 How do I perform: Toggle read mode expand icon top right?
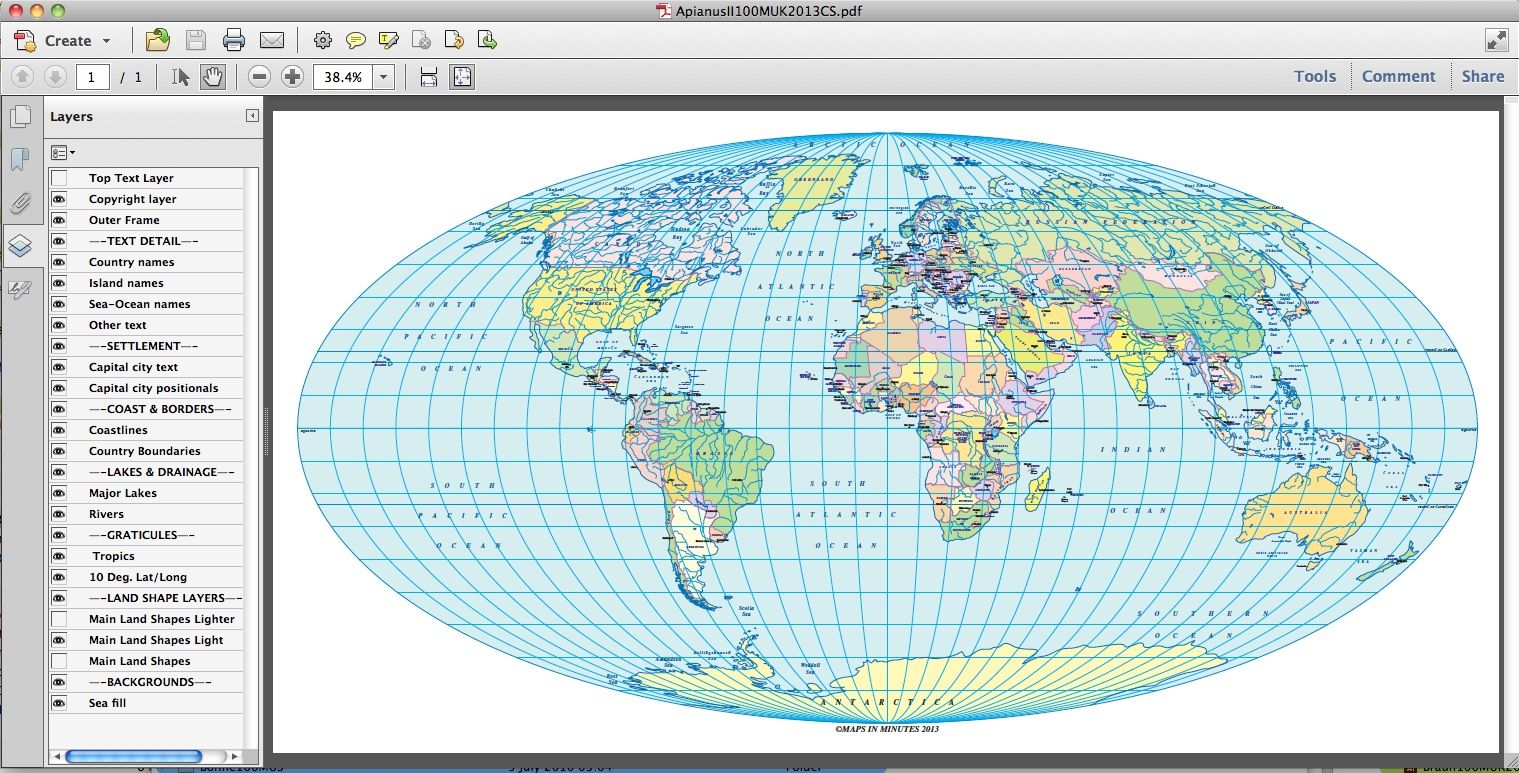click(1496, 40)
